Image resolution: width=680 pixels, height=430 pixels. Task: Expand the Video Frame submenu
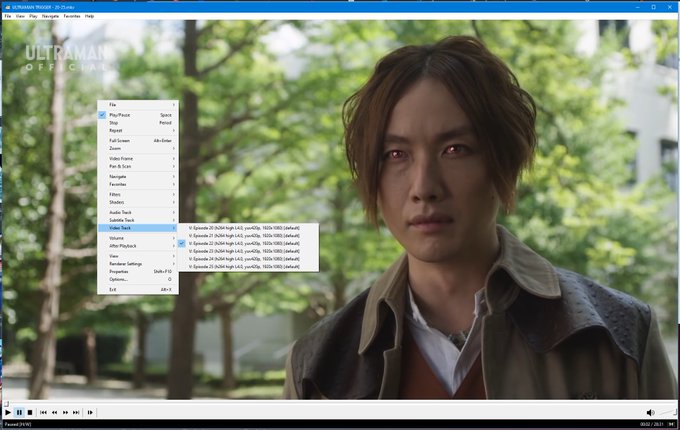pos(138,159)
